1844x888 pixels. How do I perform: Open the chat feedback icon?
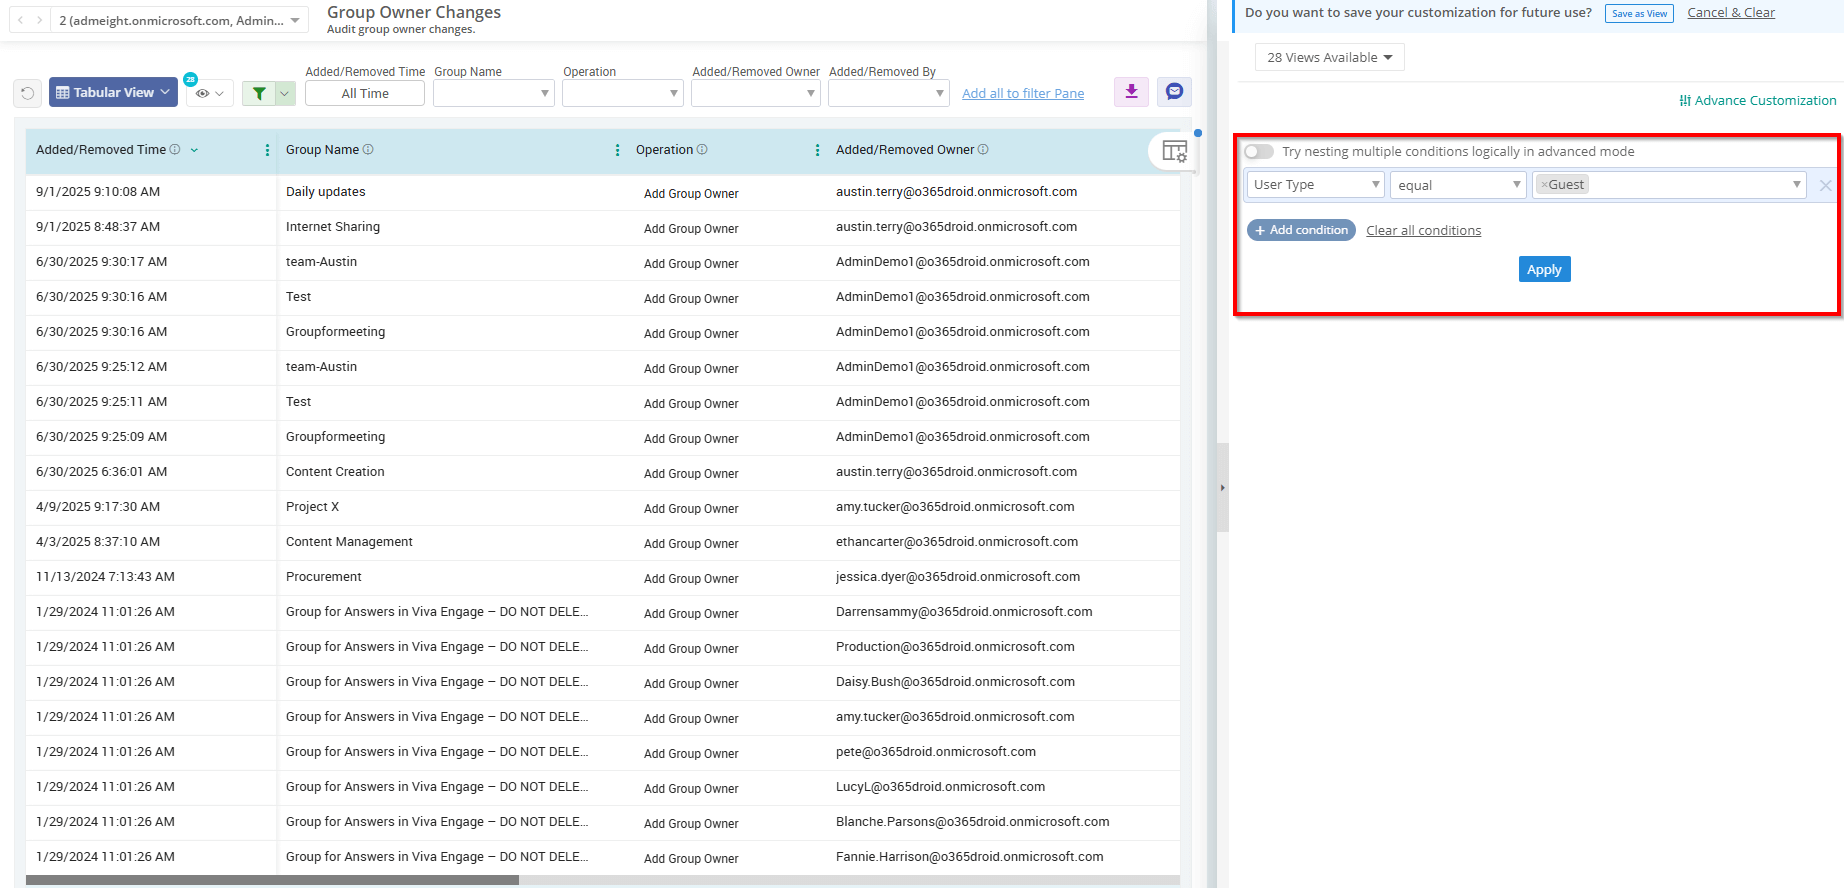coord(1174,92)
